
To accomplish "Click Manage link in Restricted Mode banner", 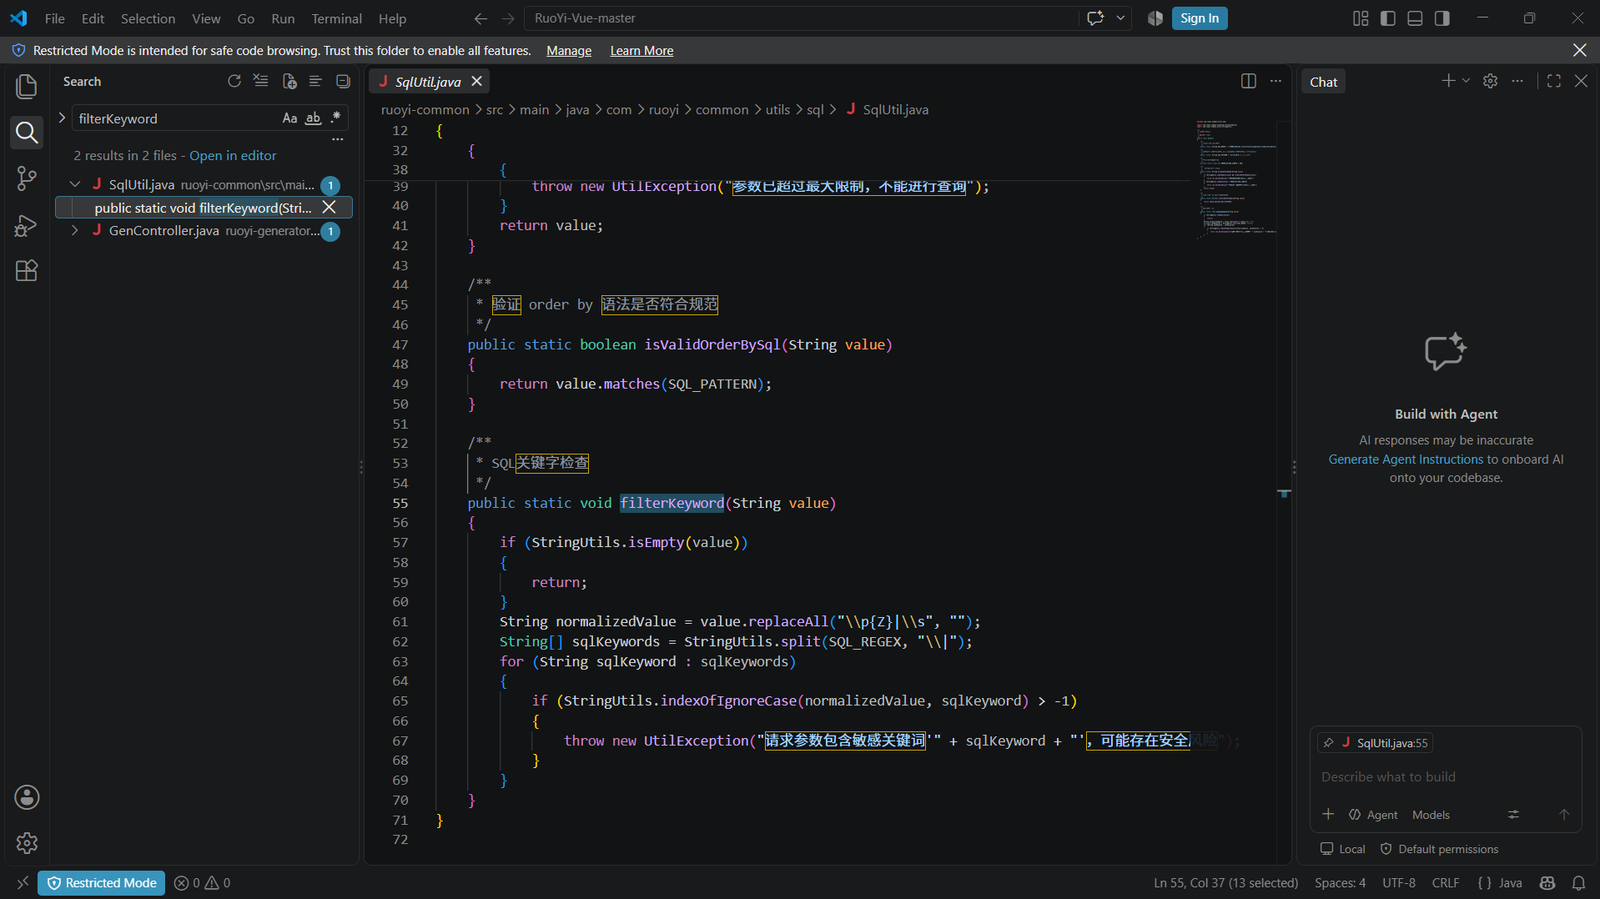I will click(569, 51).
